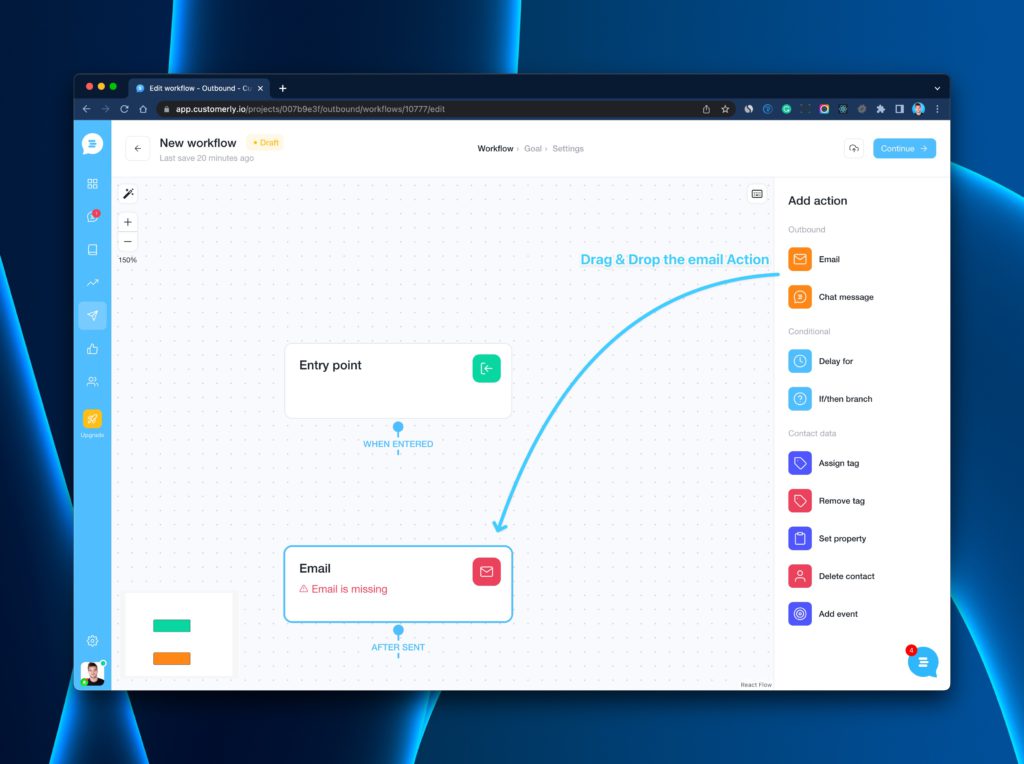Click the user avatar in sidebar
Viewport: 1024px width, 764px height.
(92, 673)
